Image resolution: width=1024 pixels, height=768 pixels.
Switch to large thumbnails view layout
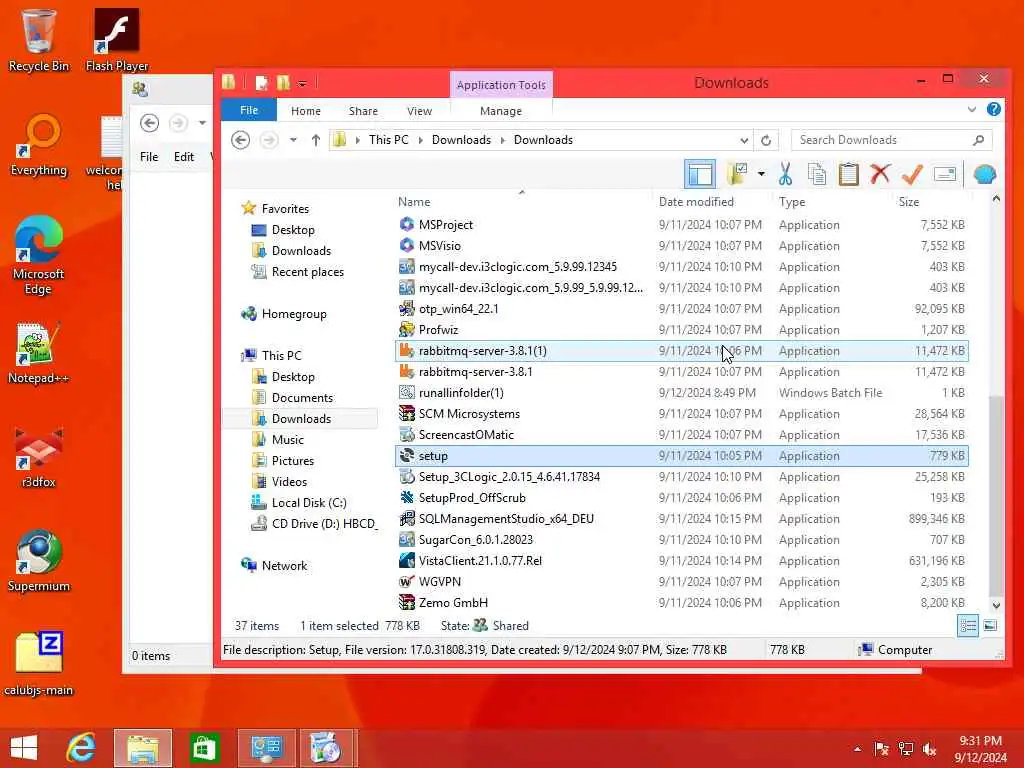point(990,626)
